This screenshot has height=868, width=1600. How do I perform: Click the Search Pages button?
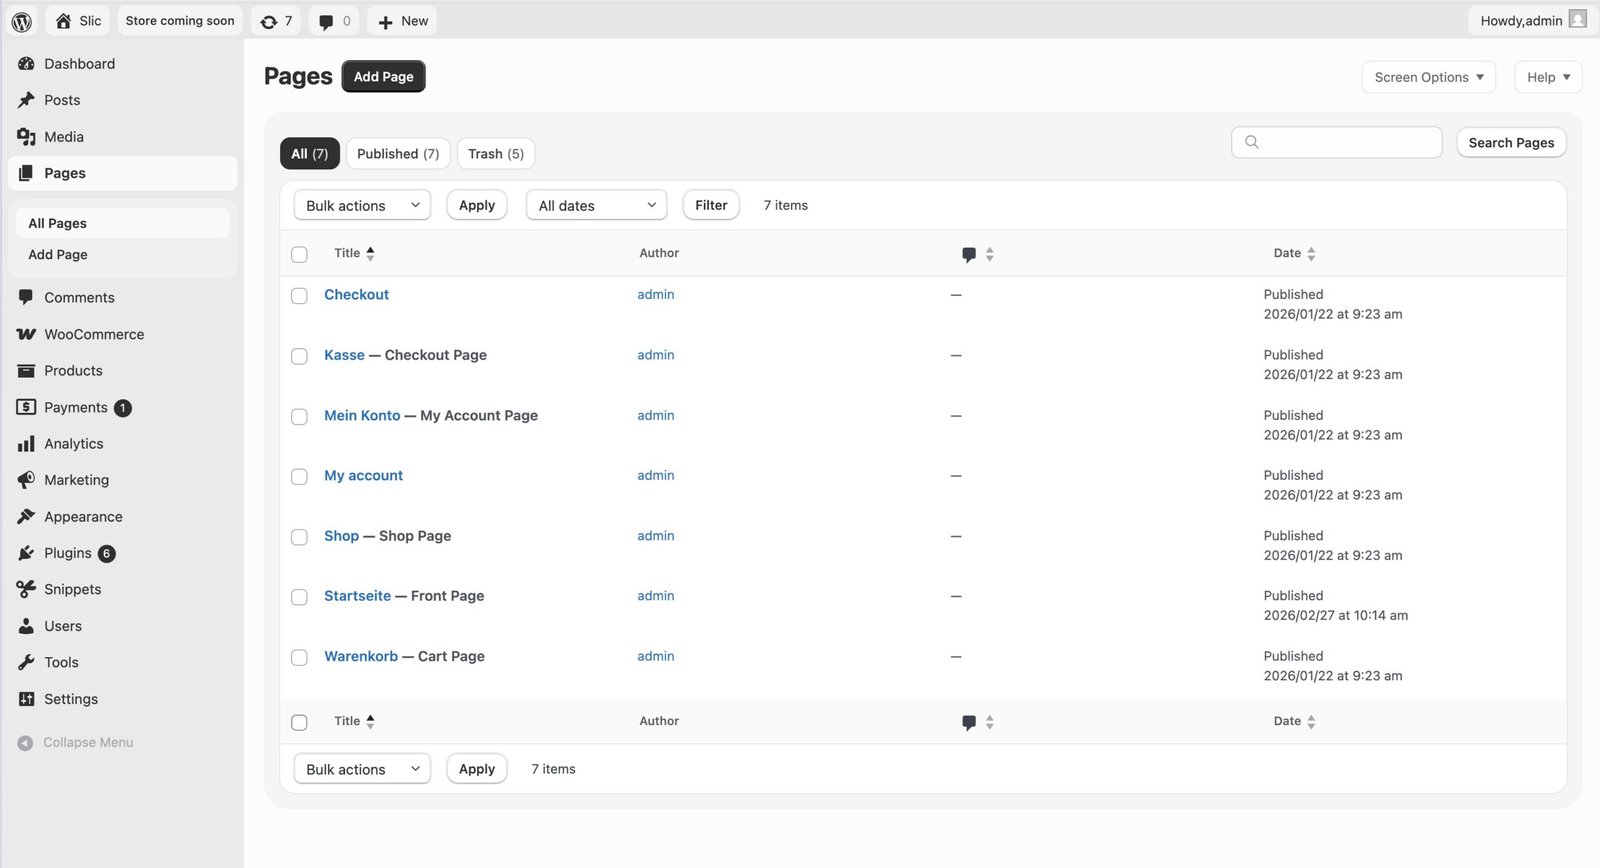(x=1510, y=142)
